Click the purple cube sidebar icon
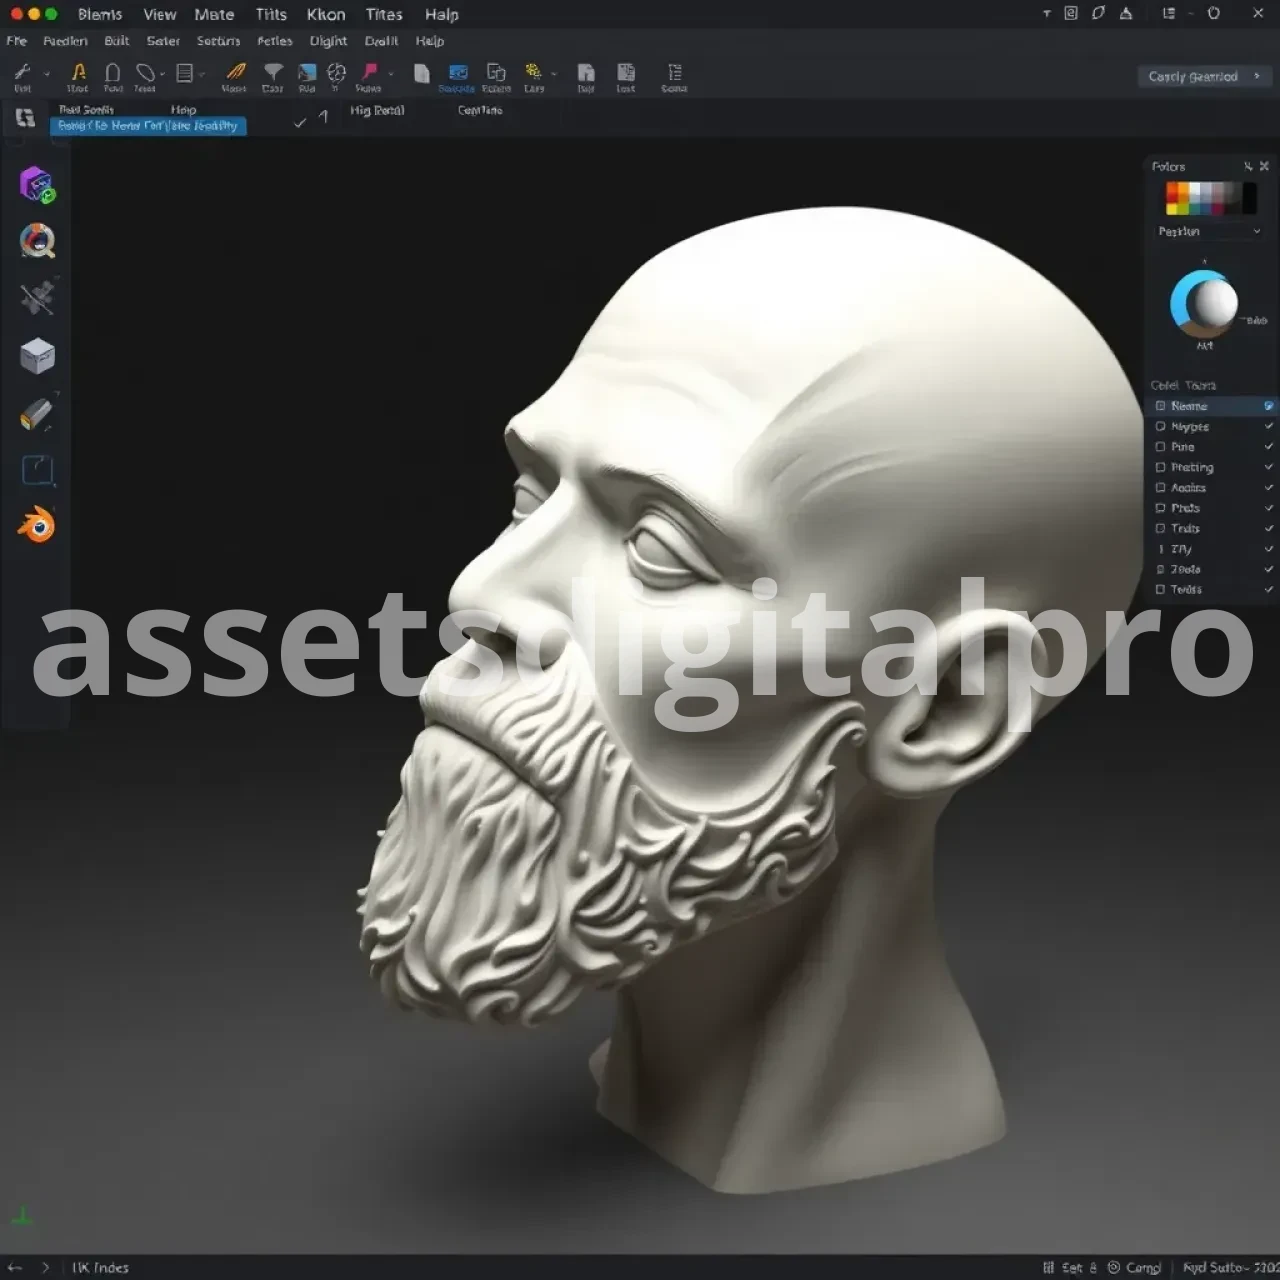The height and width of the screenshot is (1280, 1280). 37,185
